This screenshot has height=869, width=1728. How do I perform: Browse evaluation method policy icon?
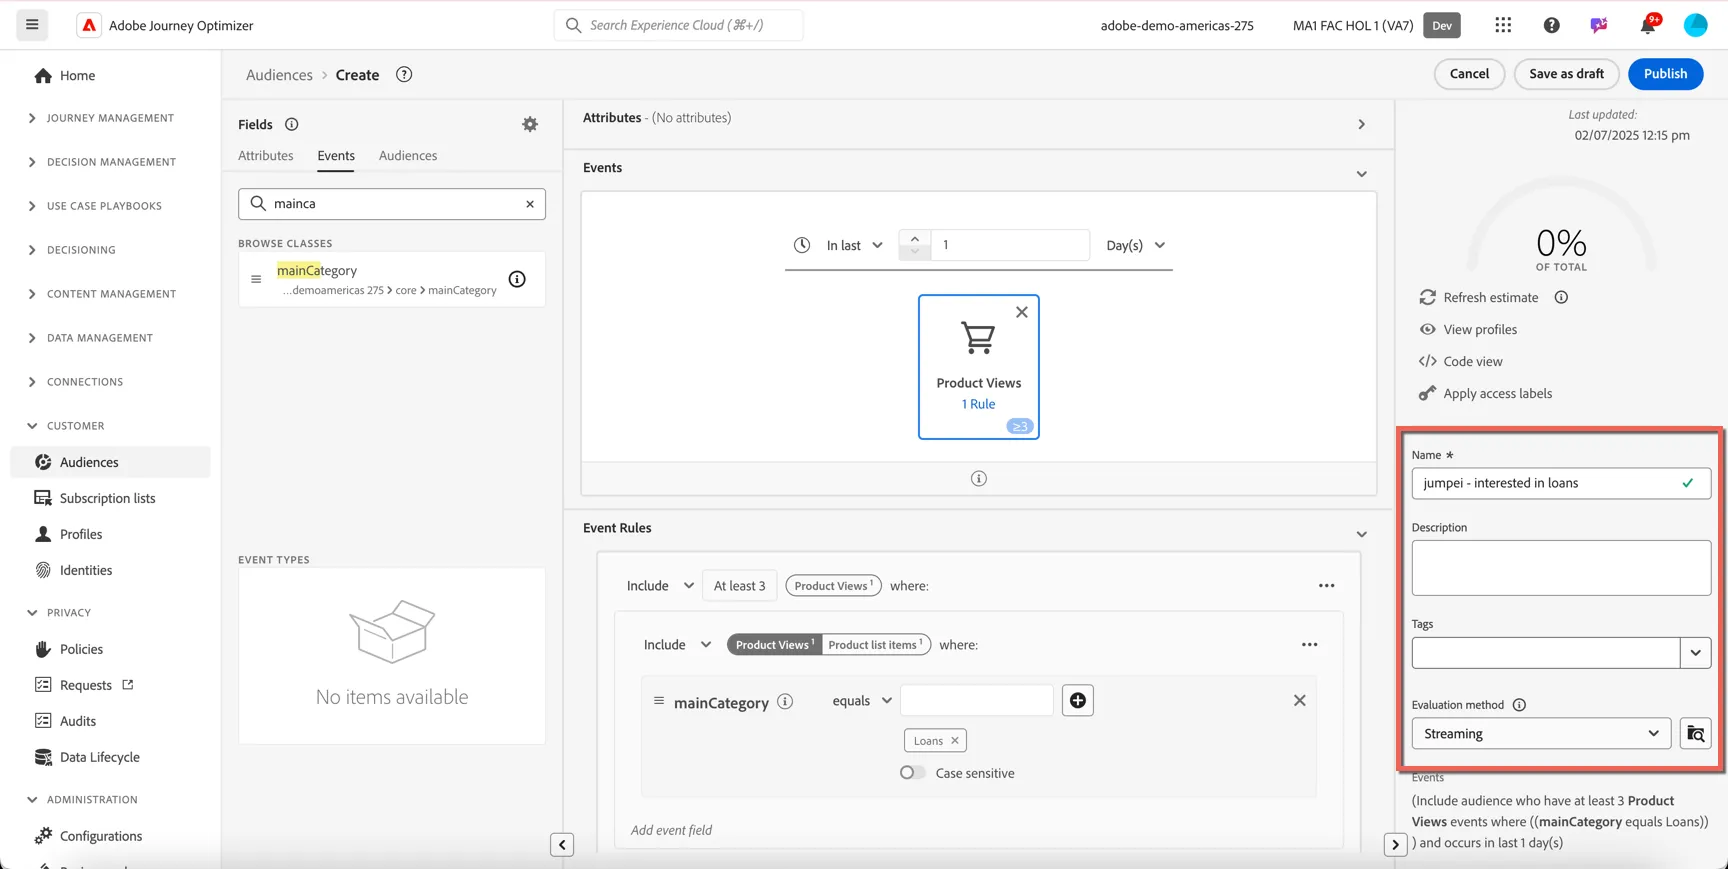[1695, 734]
